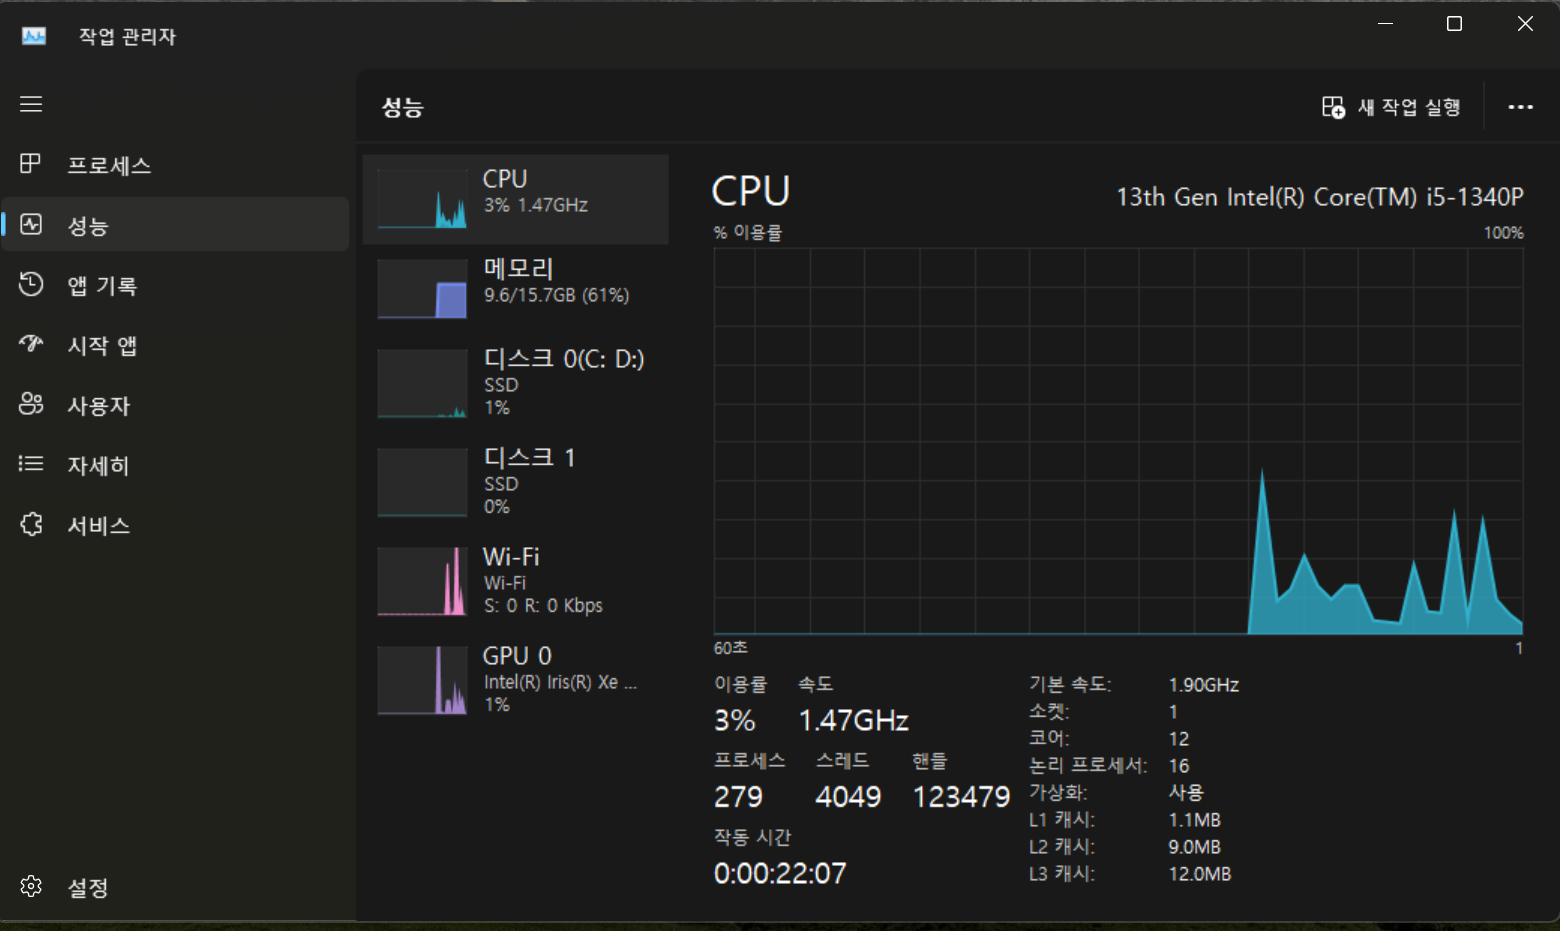Click the 0:00:22:07 uptime value
This screenshot has width=1560, height=931.
pos(780,873)
